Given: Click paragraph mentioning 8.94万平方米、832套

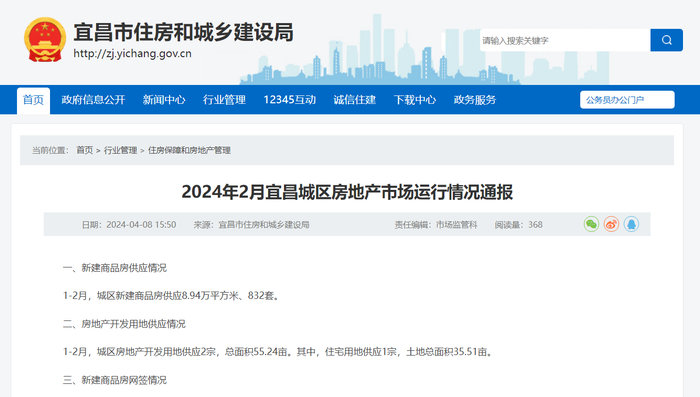Looking at the screenshot, I should click(x=171, y=296).
